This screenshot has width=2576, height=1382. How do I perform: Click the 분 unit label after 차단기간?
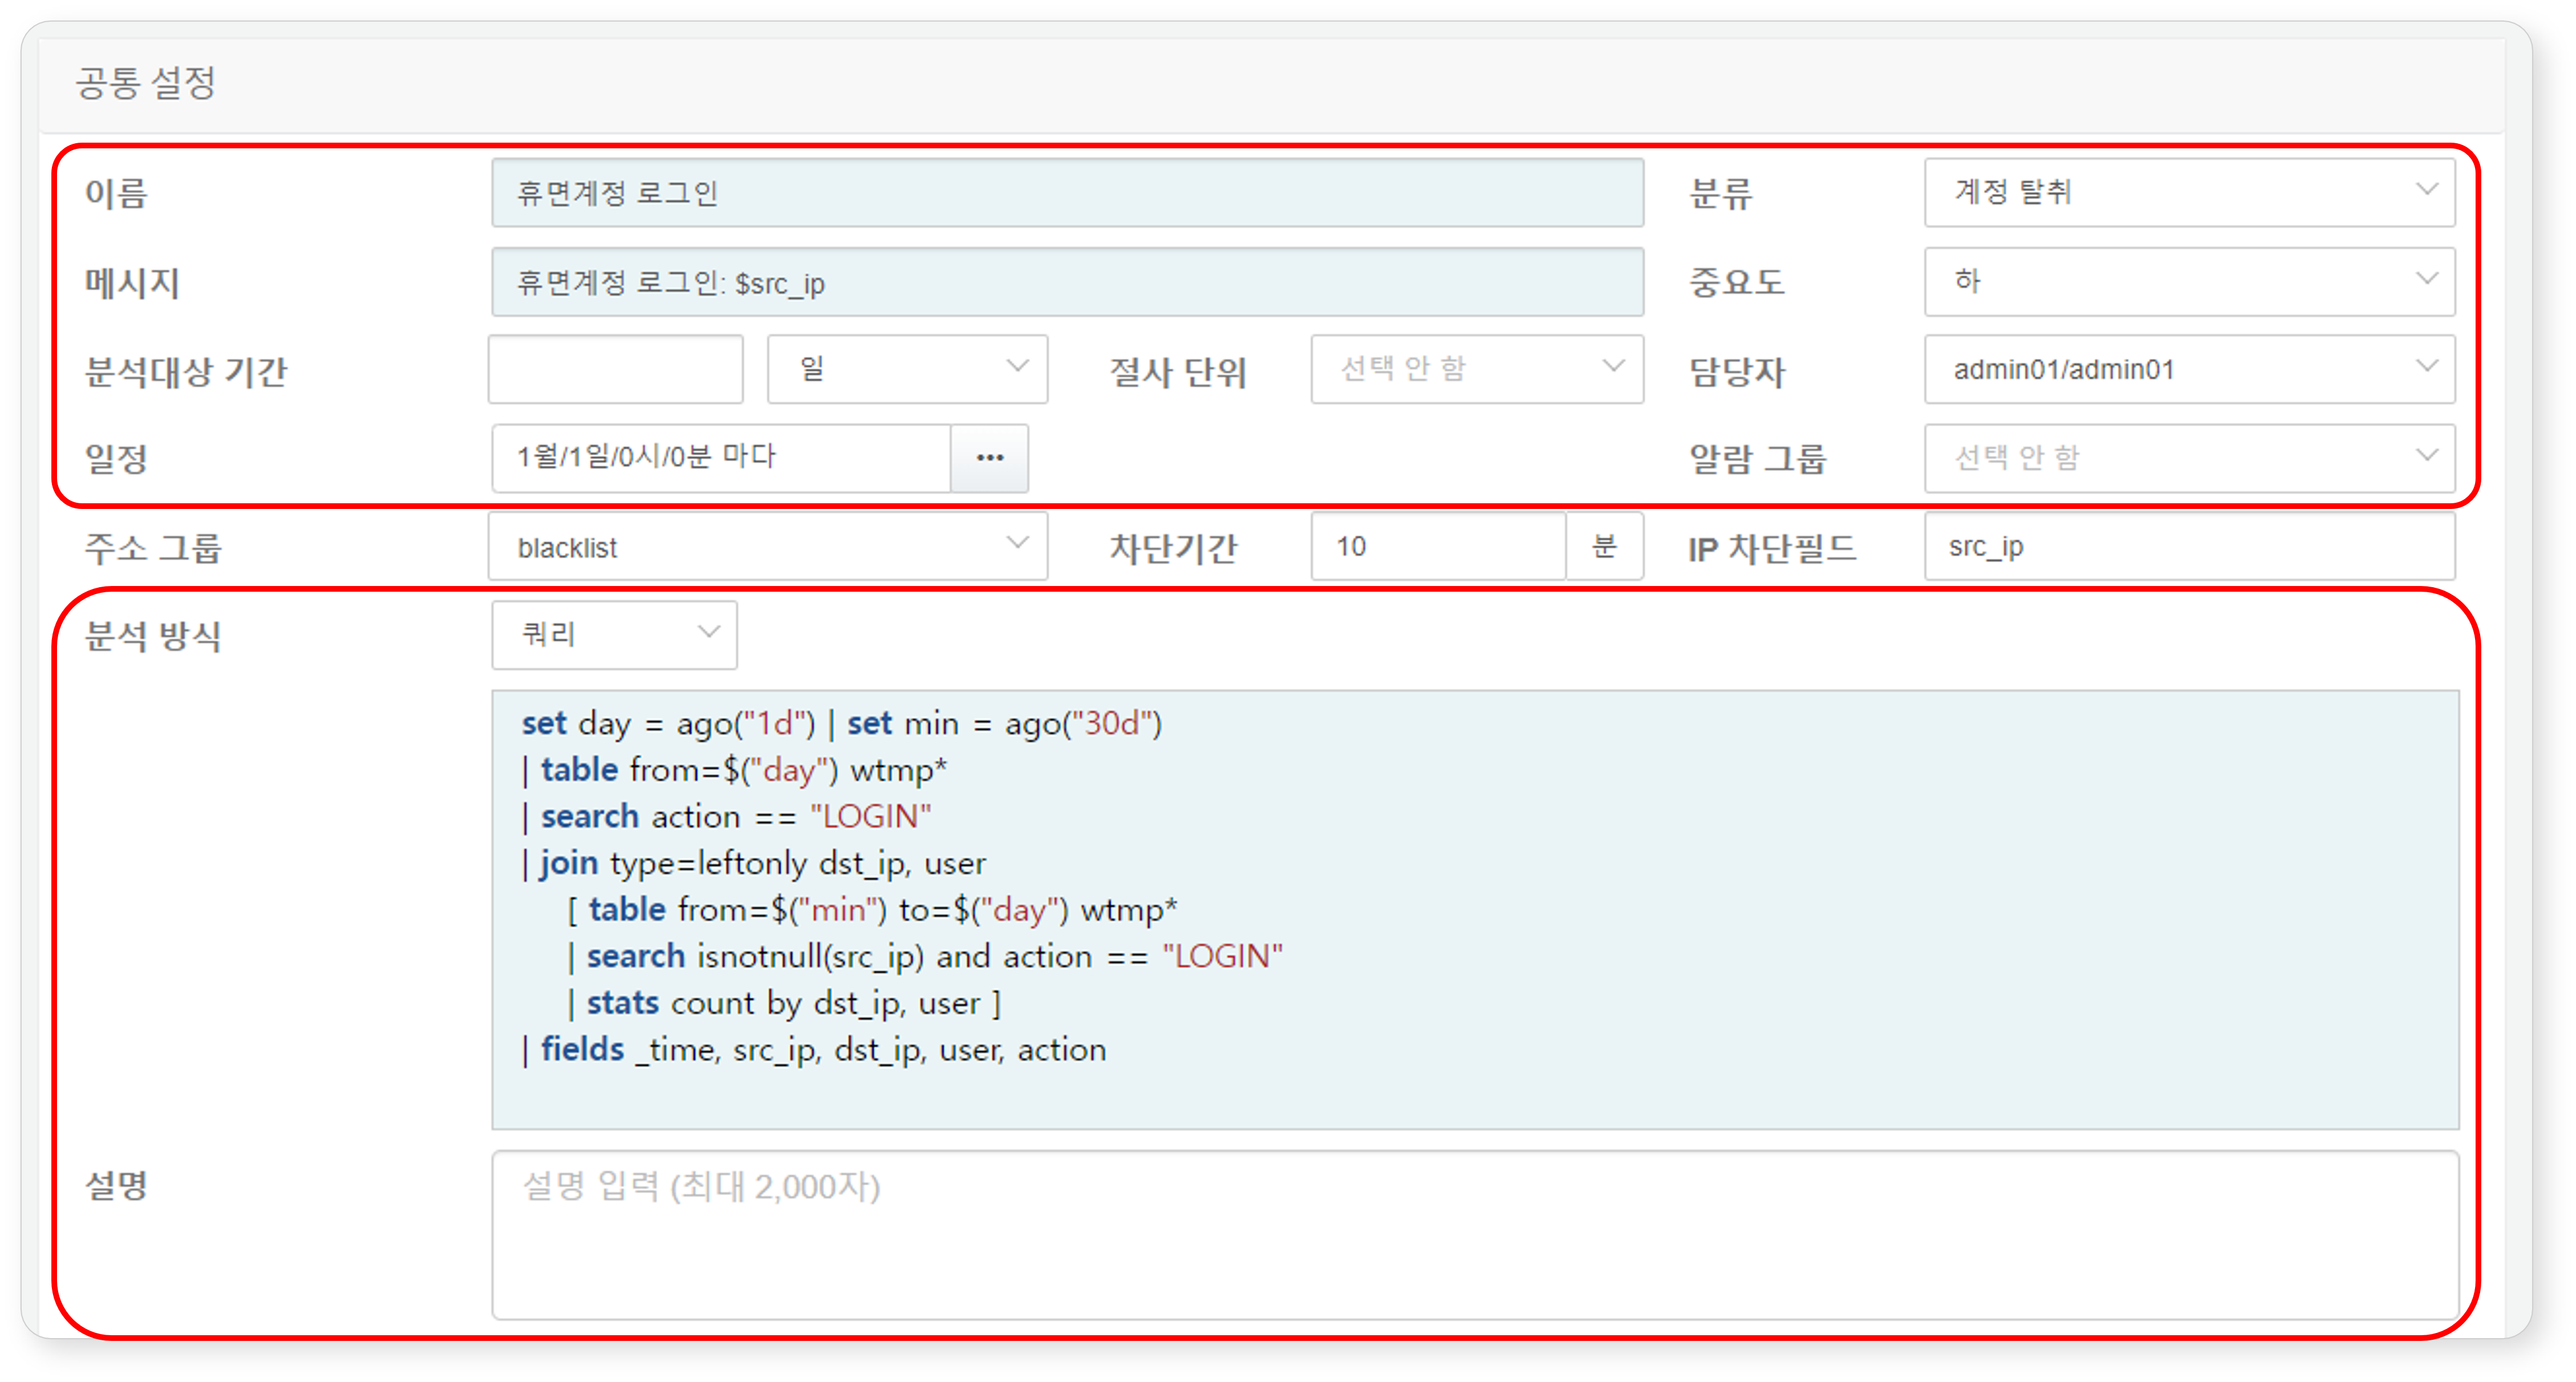pos(1604,546)
